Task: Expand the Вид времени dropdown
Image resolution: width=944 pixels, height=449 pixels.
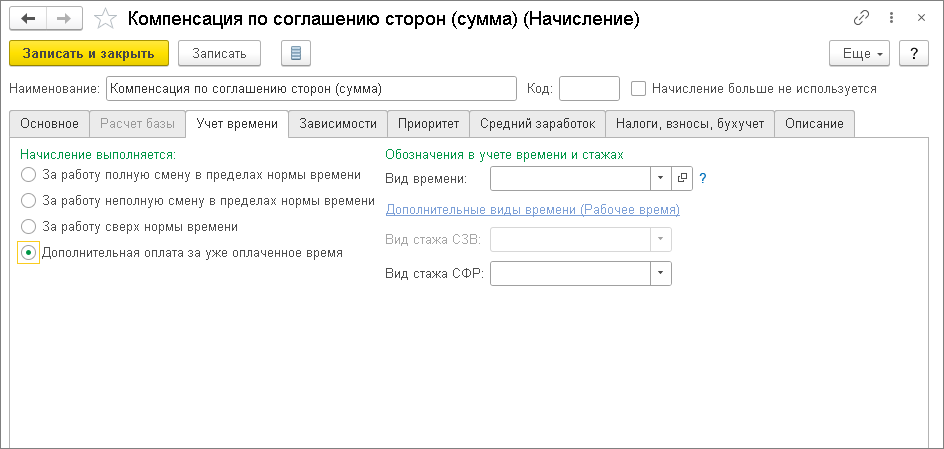Action: click(x=661, y=178)
